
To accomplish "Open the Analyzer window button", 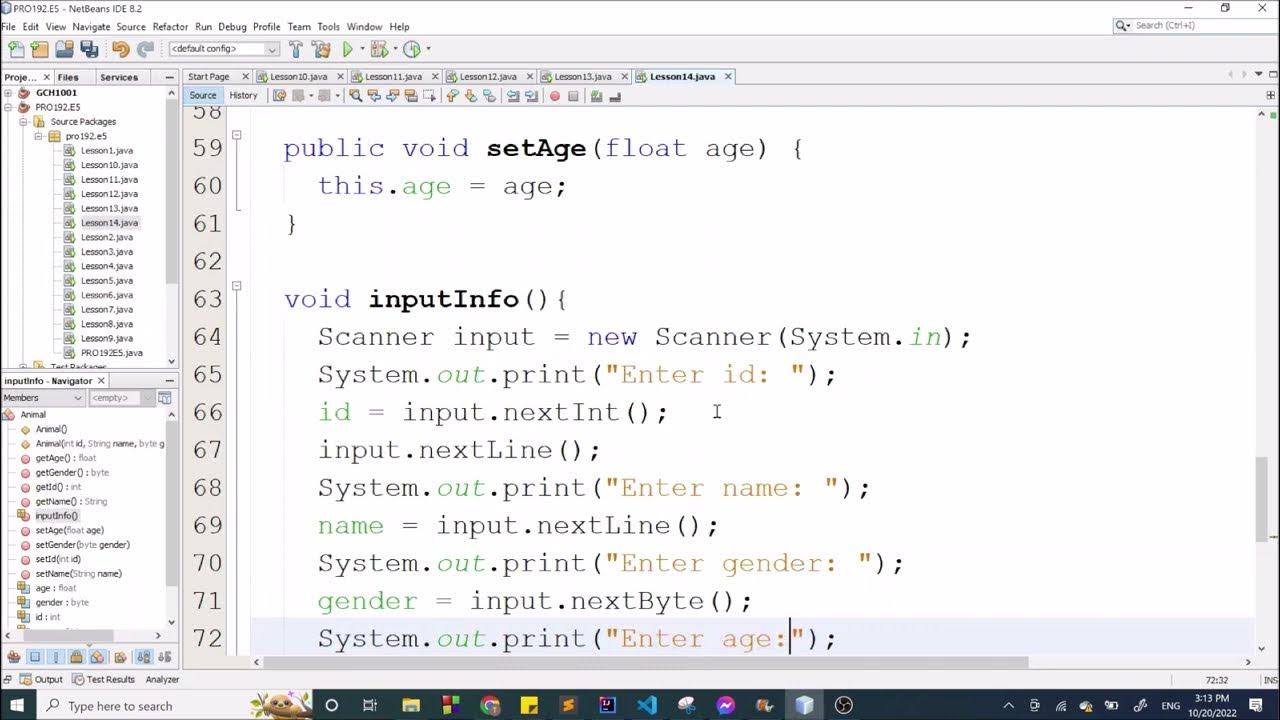I will point(162,679).
